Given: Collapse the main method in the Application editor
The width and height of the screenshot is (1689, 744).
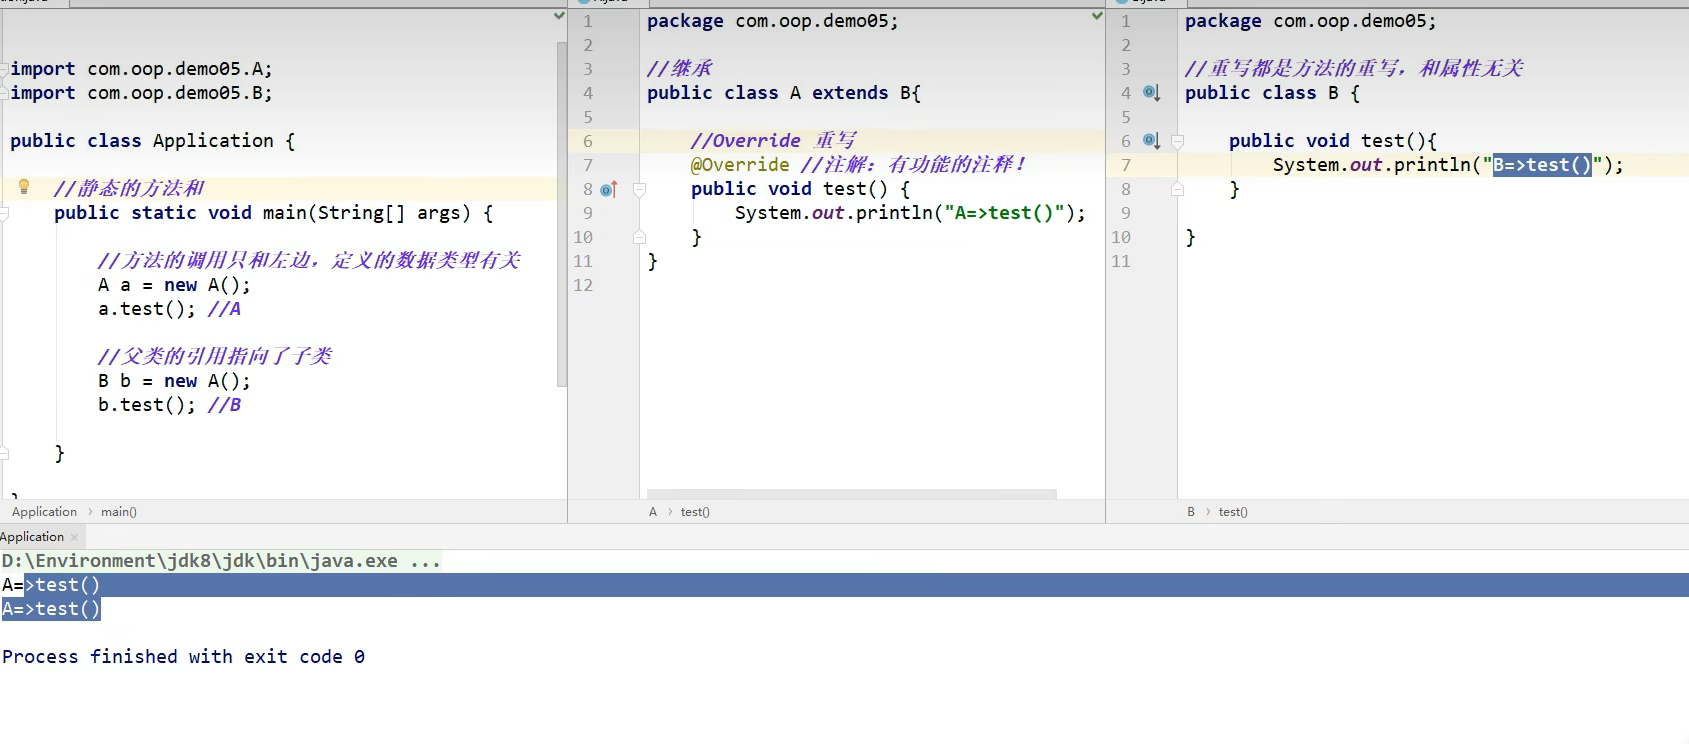Looking at the screenshot, I should click(x=4, y=213).
